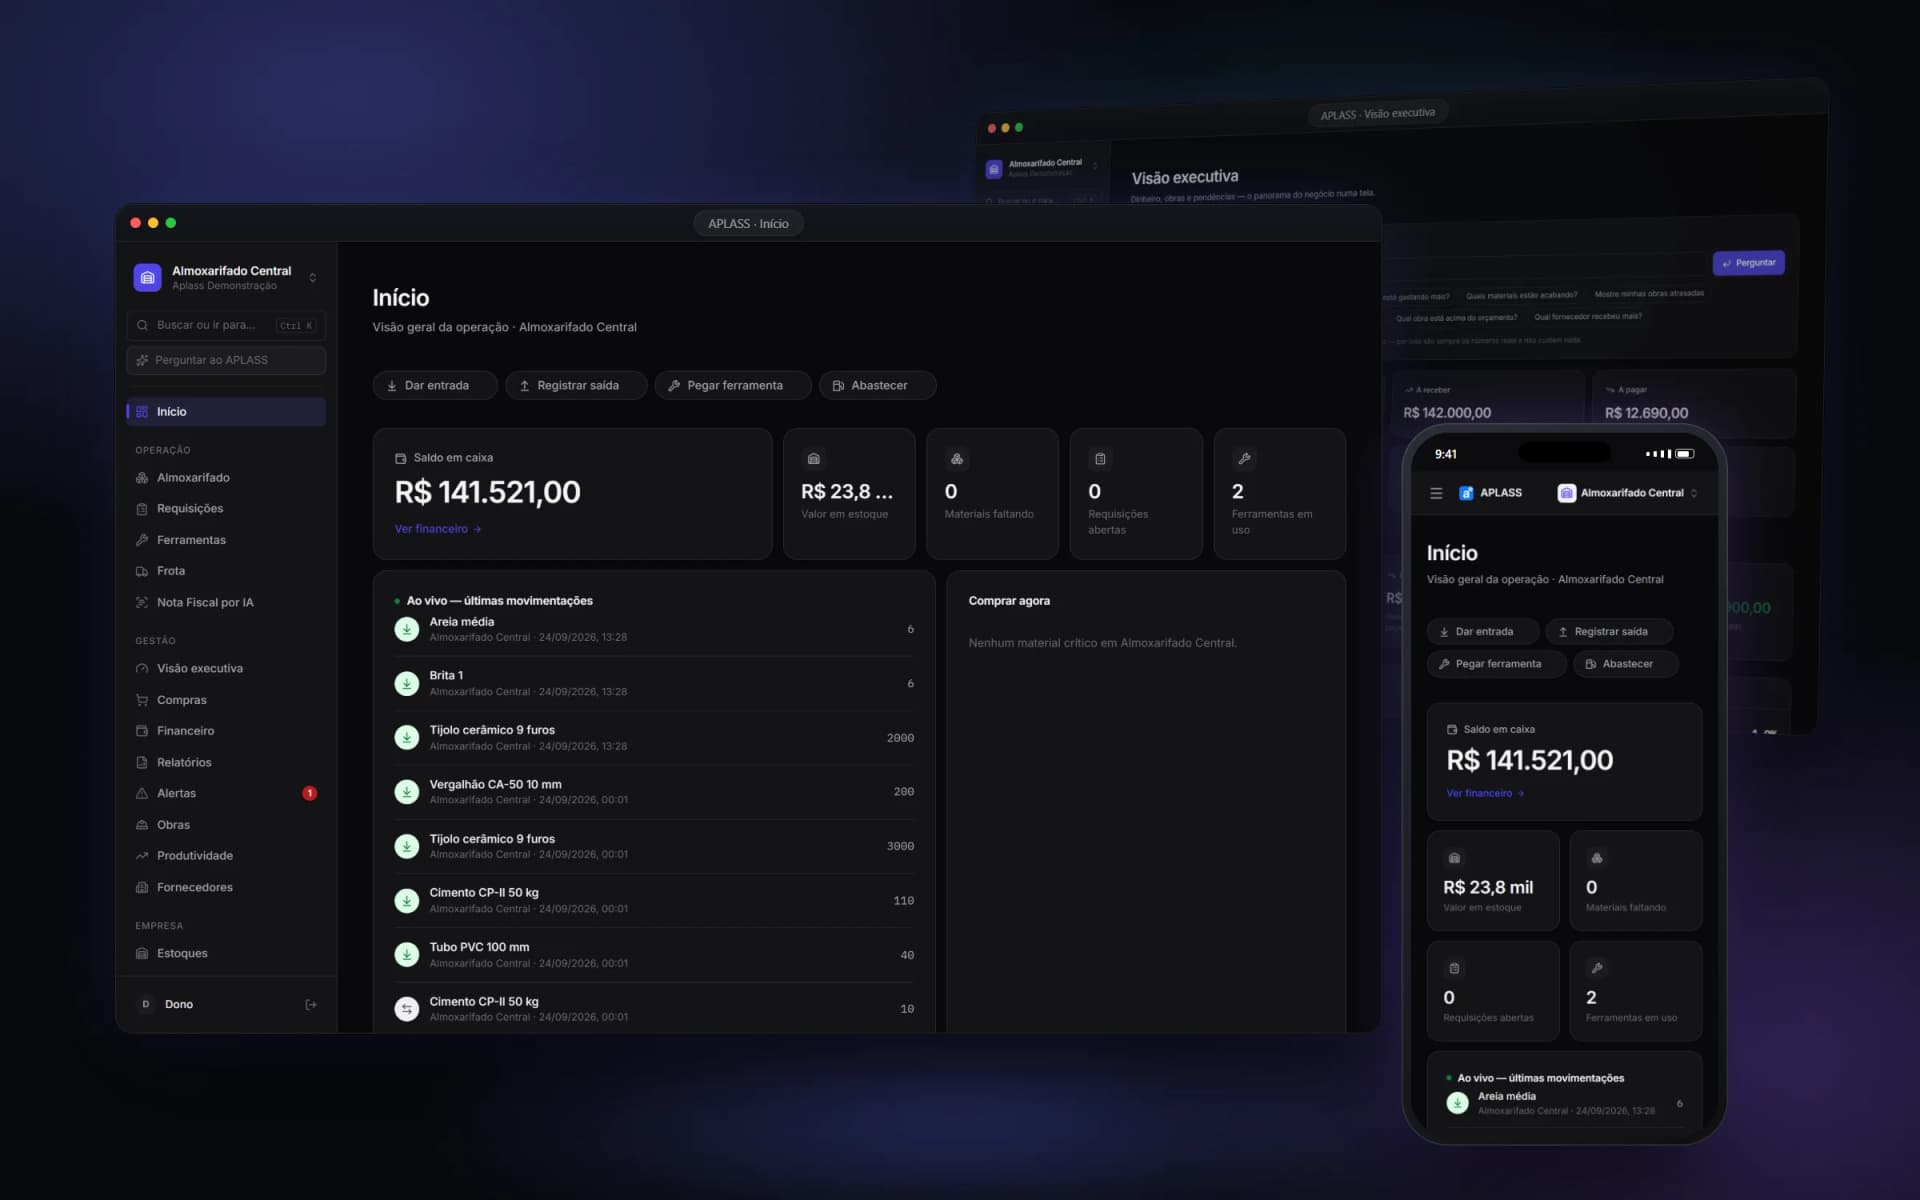The image size is (1920, 1200).
Task: Follow the 'Ver financeiro' link in desktop window
Action: click(438, 529)
